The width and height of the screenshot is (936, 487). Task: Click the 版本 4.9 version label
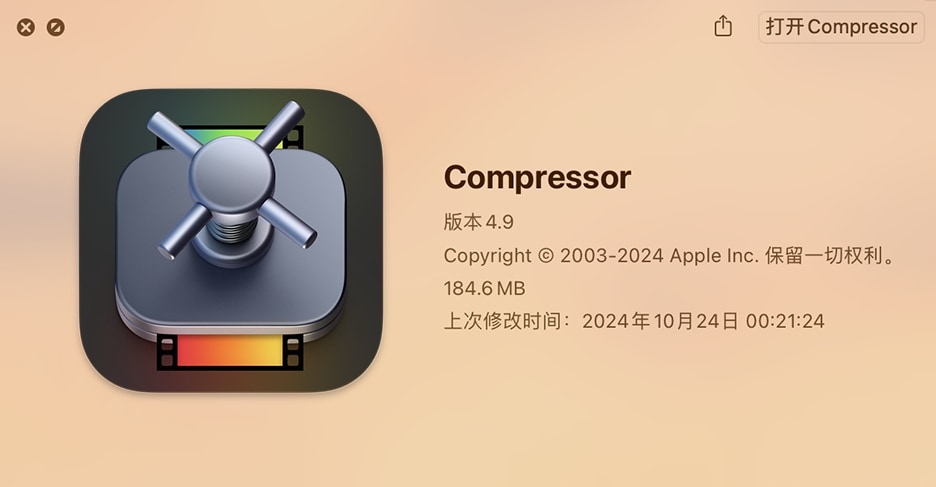pos(478,222)
